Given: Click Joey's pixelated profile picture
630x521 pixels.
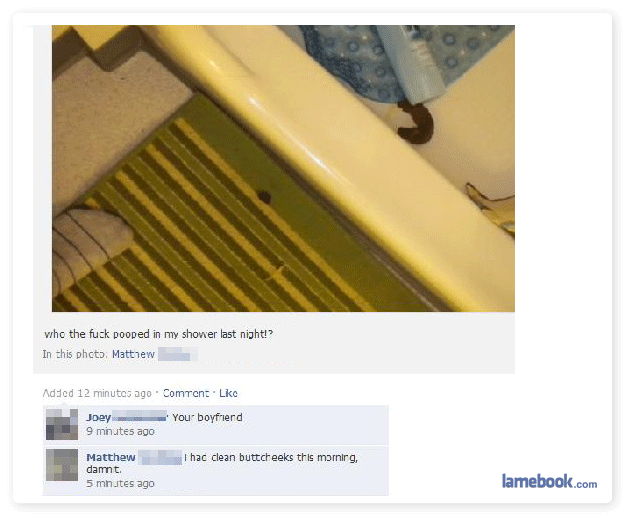Looking at the screenshot, I should (x=62, y=425).
